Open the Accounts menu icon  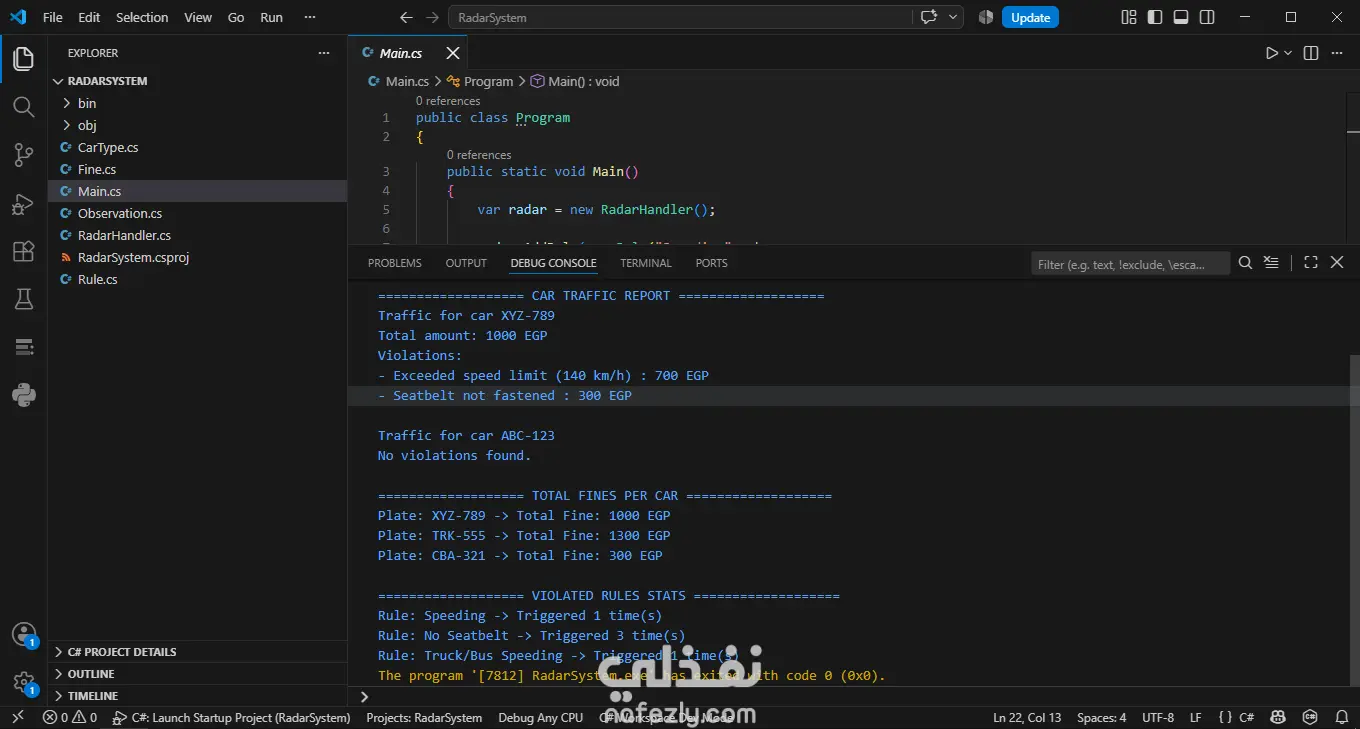point(23,634)
